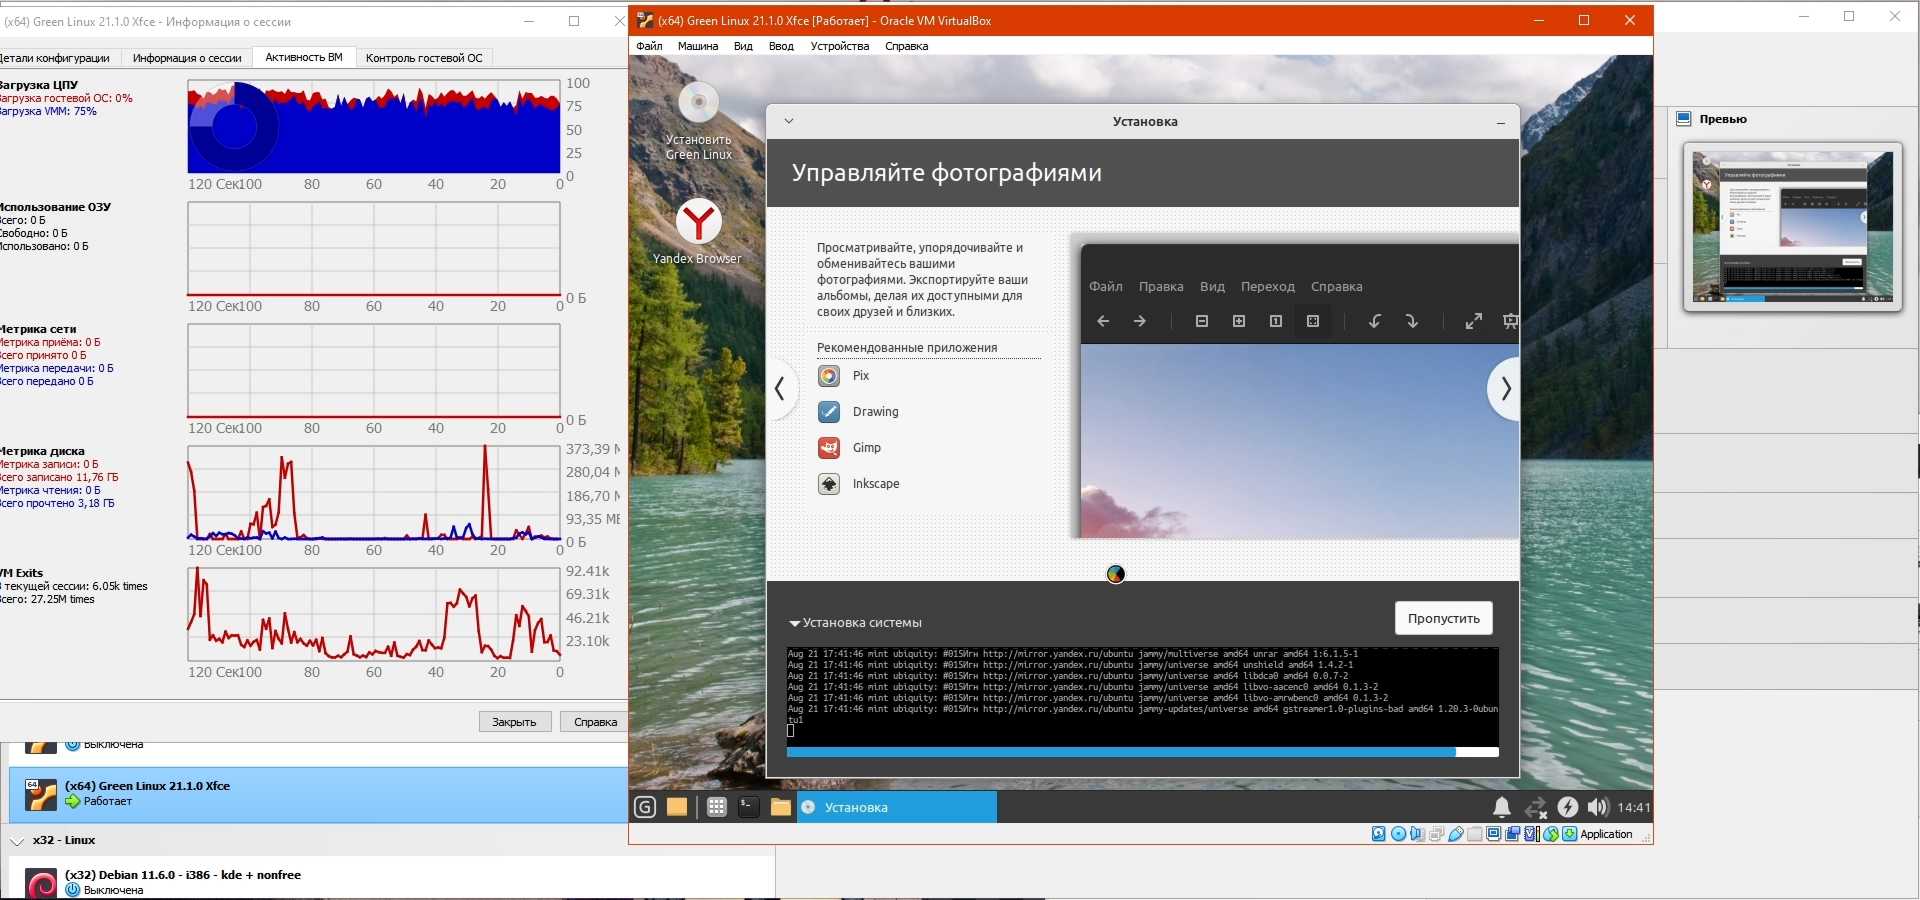Open the notification bell in guest tray
1920x900 pixels.
(x=1502, y=807)
